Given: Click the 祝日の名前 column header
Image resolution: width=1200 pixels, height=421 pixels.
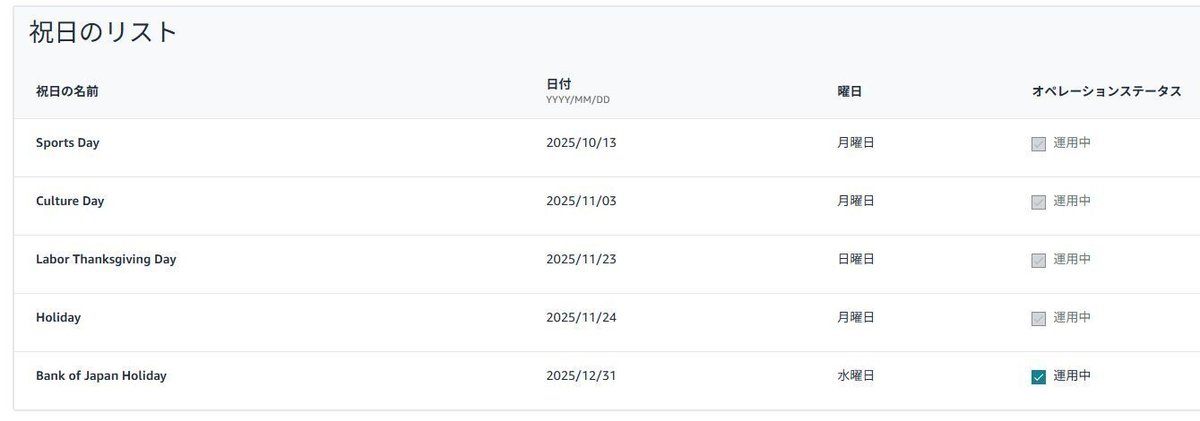Looking at the screenshot, I should [x=67, y=92].
